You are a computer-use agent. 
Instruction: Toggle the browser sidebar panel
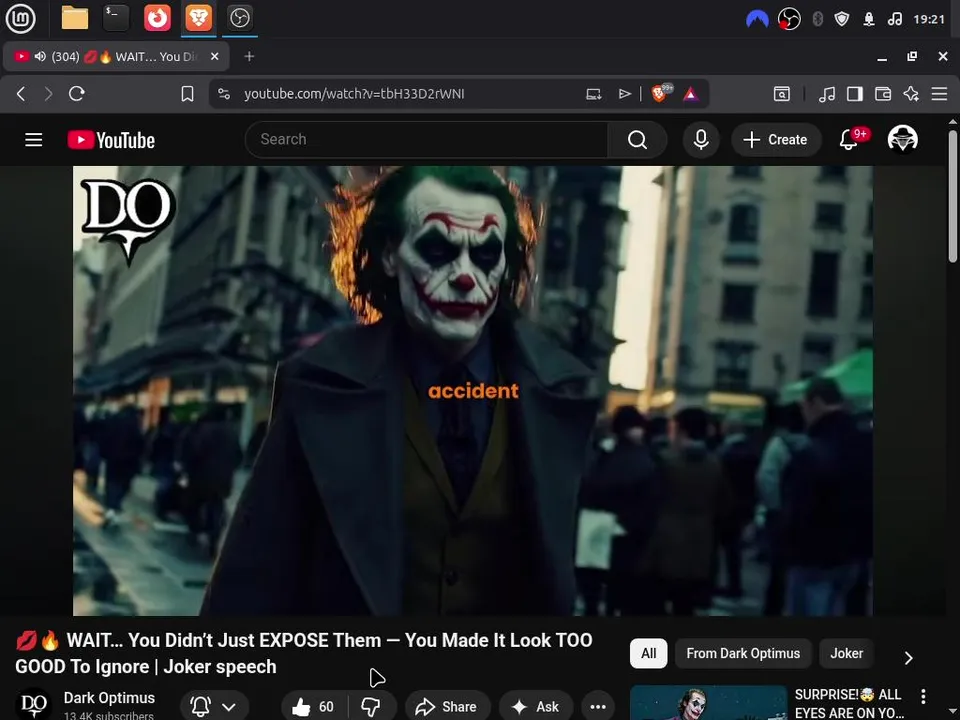point(855,94)
